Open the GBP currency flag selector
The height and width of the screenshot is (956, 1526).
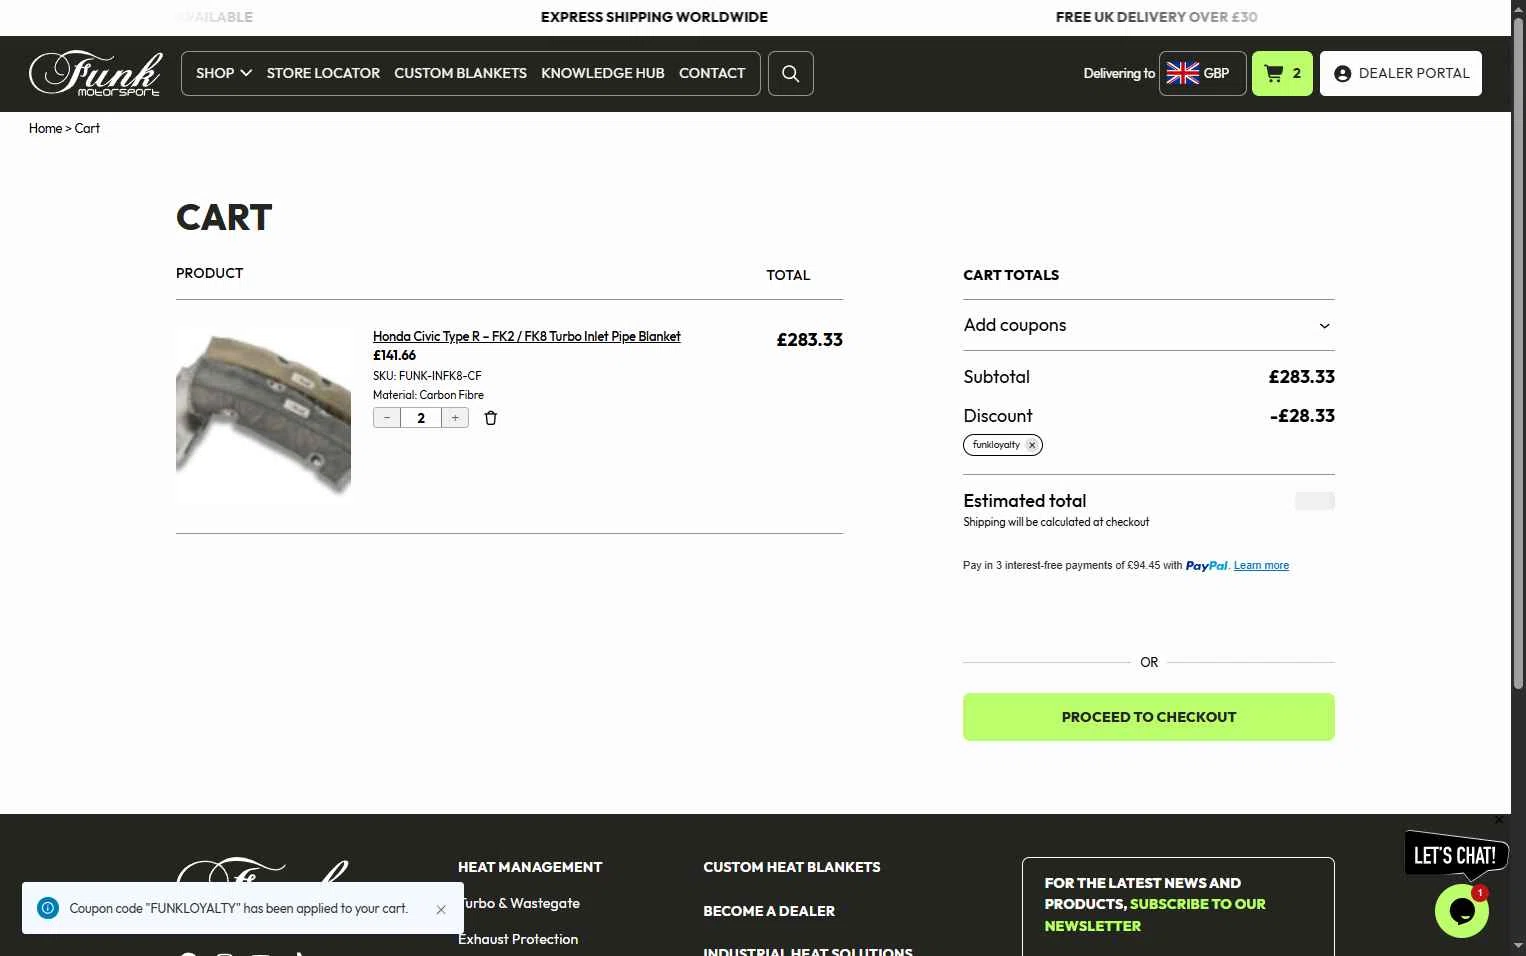(x=1203, y=73)
